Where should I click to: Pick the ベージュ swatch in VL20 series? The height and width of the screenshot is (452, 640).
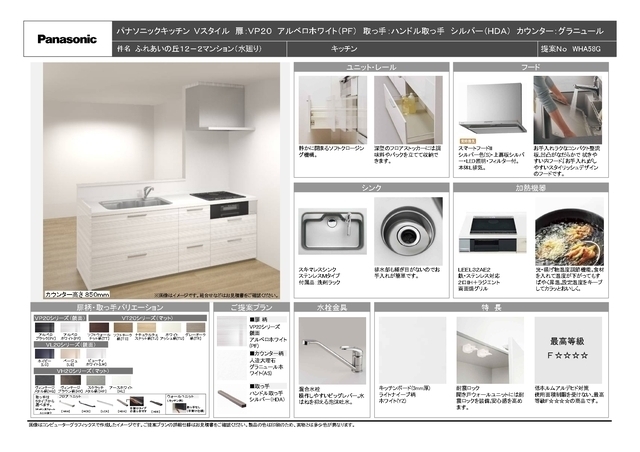click(x=70, y=354)
